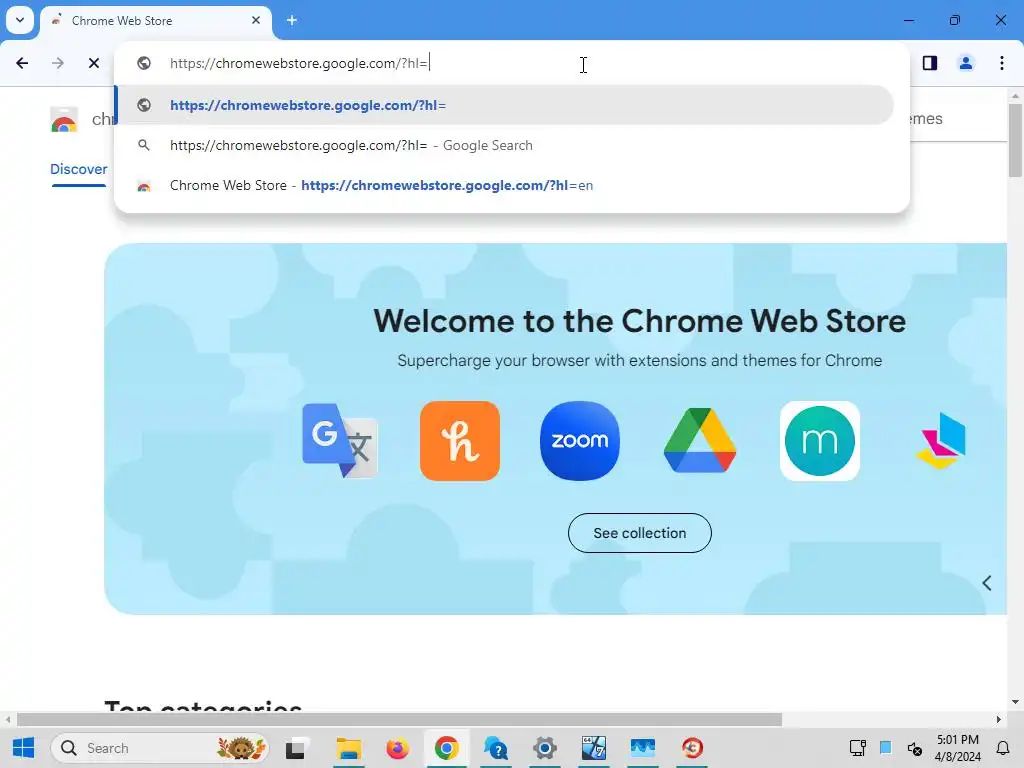This screenshot has width=1024, height=768.
Task: Click the browser forward arrow
Action: pos(58,63)
